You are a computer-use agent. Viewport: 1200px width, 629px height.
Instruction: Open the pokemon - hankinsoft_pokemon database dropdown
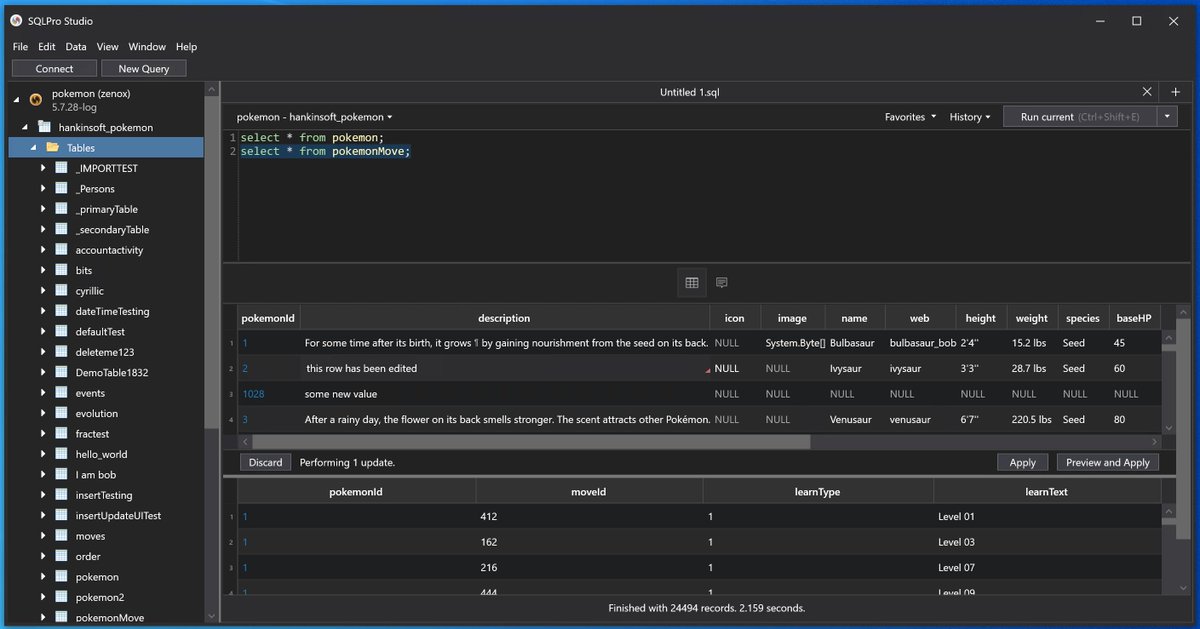[x=314, y=117]
